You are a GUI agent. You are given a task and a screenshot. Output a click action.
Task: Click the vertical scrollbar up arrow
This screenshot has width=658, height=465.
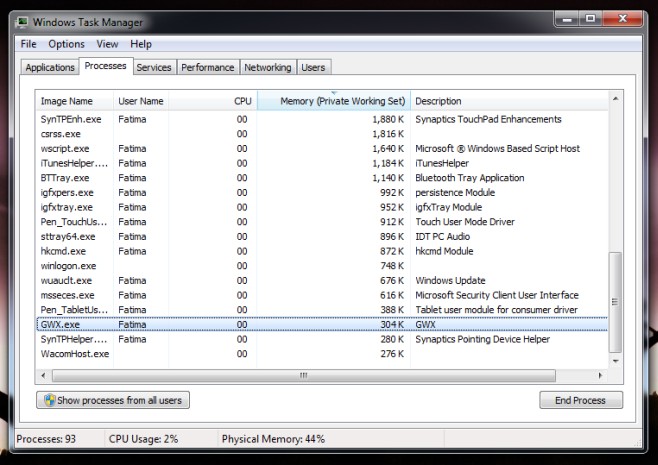click(x=615, y=99)
